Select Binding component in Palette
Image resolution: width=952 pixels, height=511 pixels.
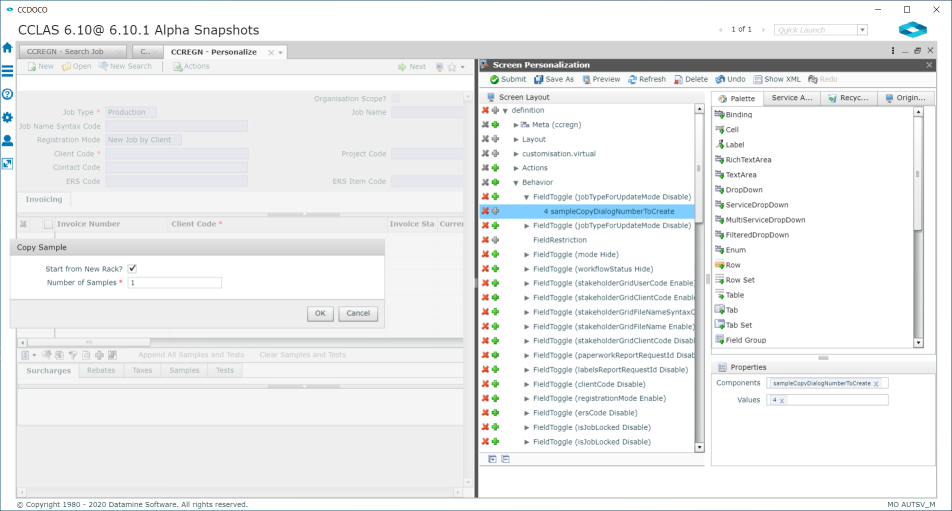[733, 115]
